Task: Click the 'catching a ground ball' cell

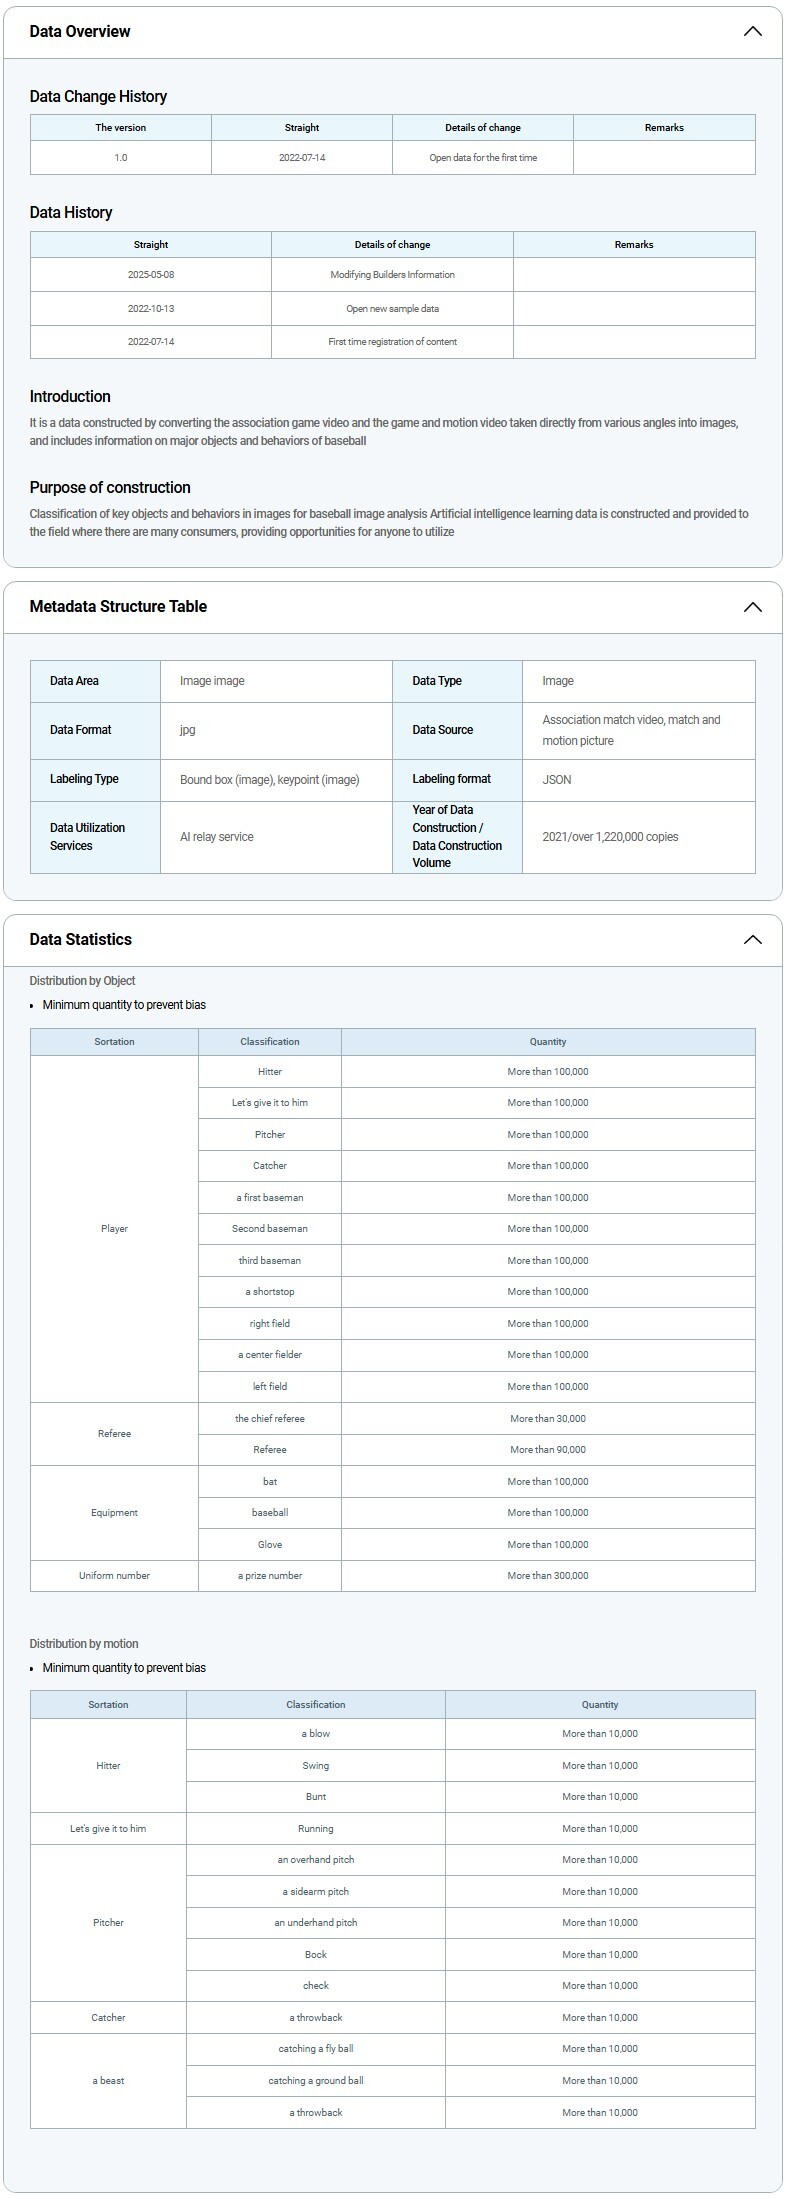Action: tap(316, 2081)
